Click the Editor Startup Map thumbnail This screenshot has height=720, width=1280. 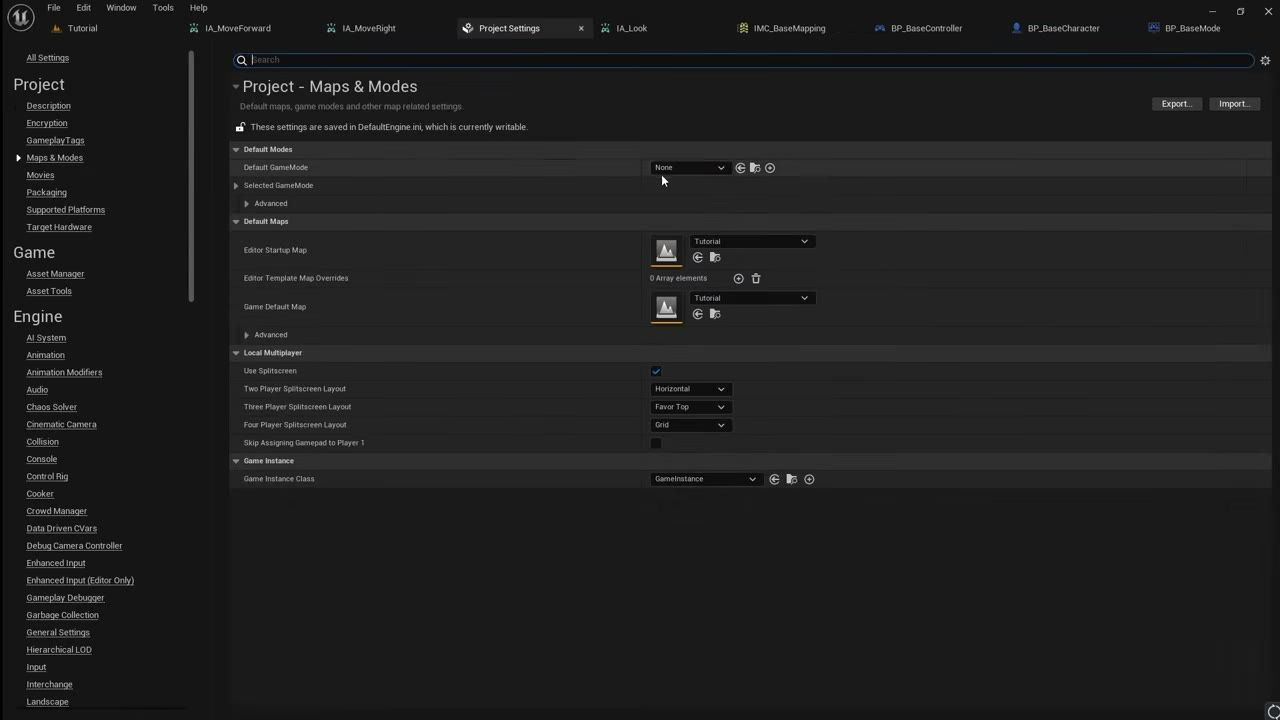(666, 251)
